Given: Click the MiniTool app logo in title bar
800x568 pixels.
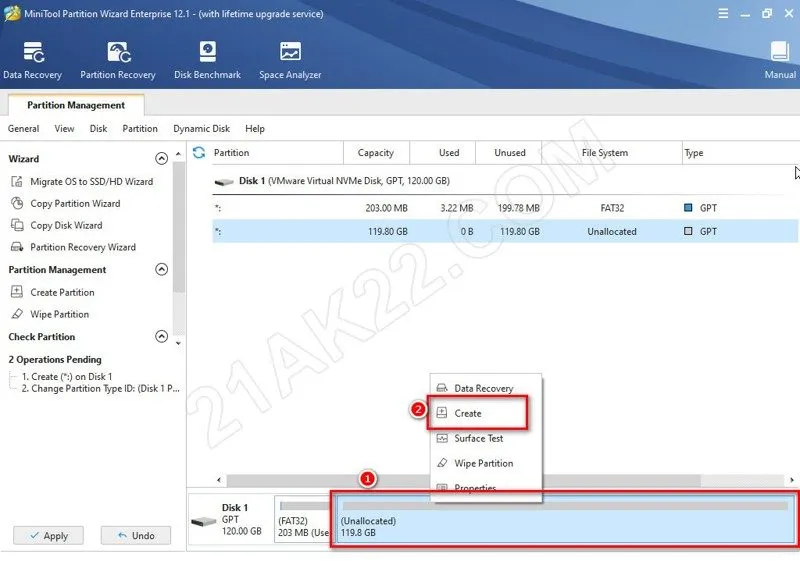Looking at the screenshot, I should click(12, 13).
